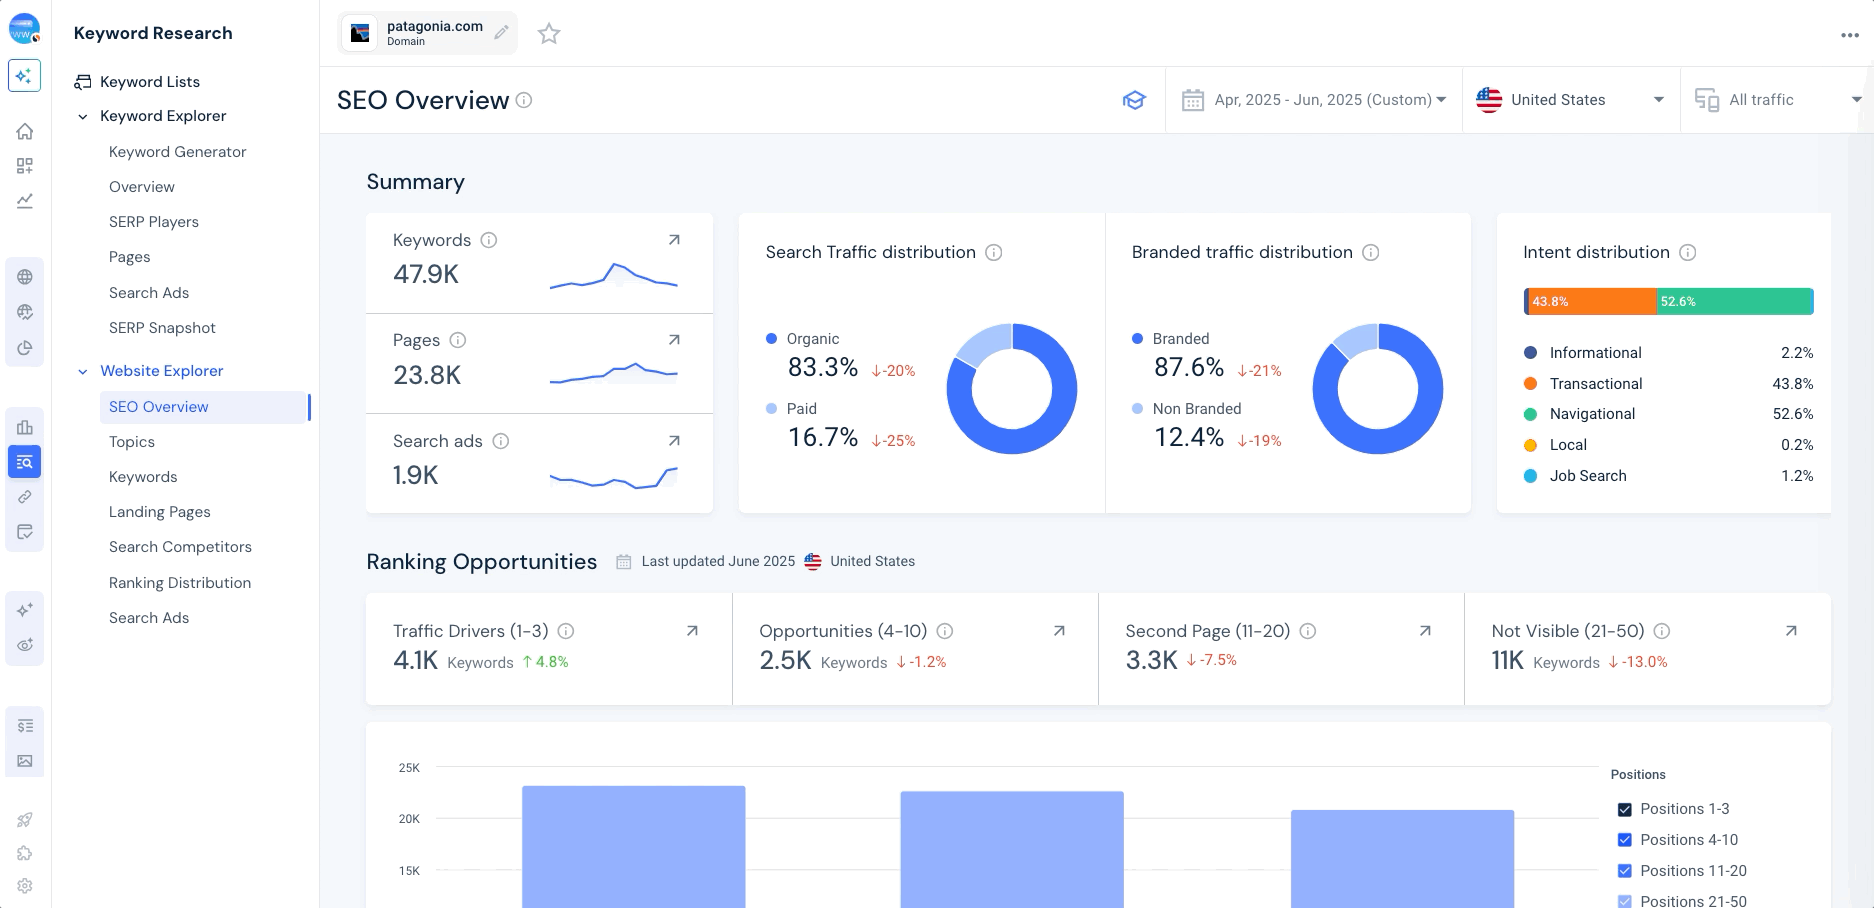
Task: Click the Branded traffic donut chart
Action: click(1378, 388)
